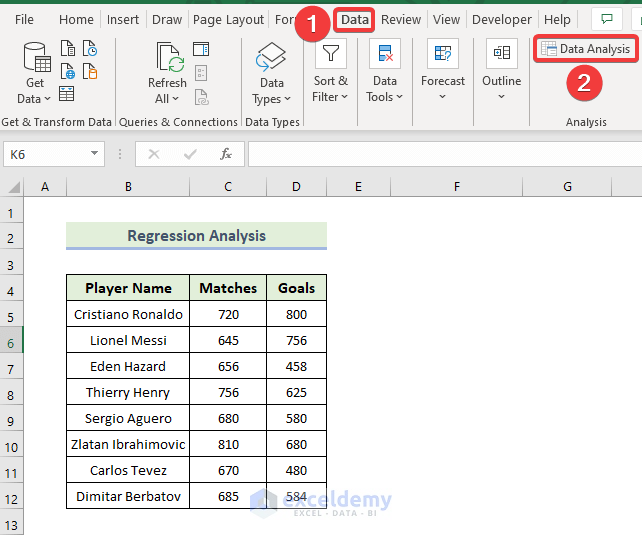Image resolution: width=642 pixels, height=535 pixels.
Task: Click the Cancel (X) formula button
Action: pyautogui.click(x=154, y=154)
